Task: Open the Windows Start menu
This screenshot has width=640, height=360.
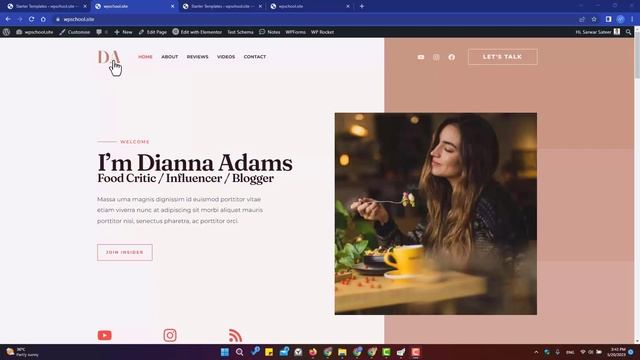Action: [x=224, y=352]
